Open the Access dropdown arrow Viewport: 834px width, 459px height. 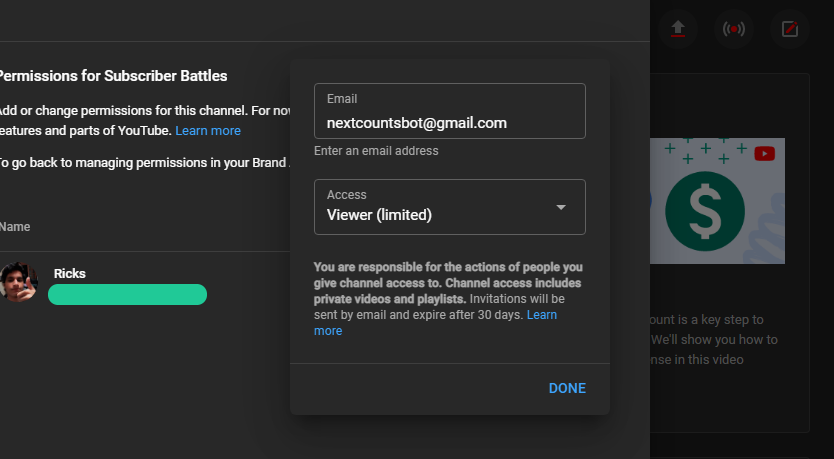pos(561,207)
